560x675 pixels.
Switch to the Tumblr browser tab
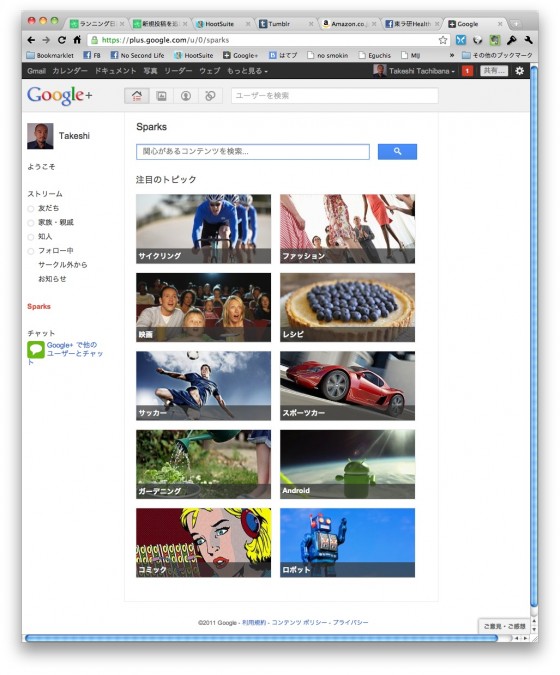285,24
